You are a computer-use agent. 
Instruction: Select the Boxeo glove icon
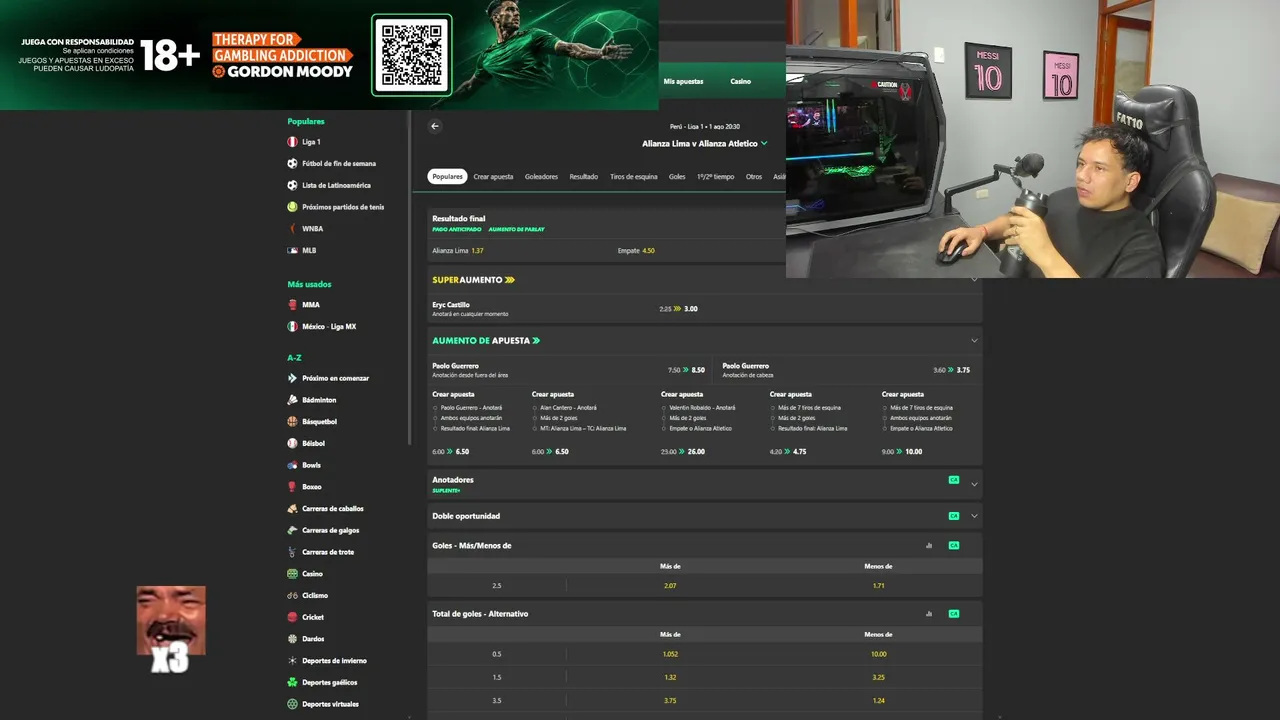click(292, 487)
